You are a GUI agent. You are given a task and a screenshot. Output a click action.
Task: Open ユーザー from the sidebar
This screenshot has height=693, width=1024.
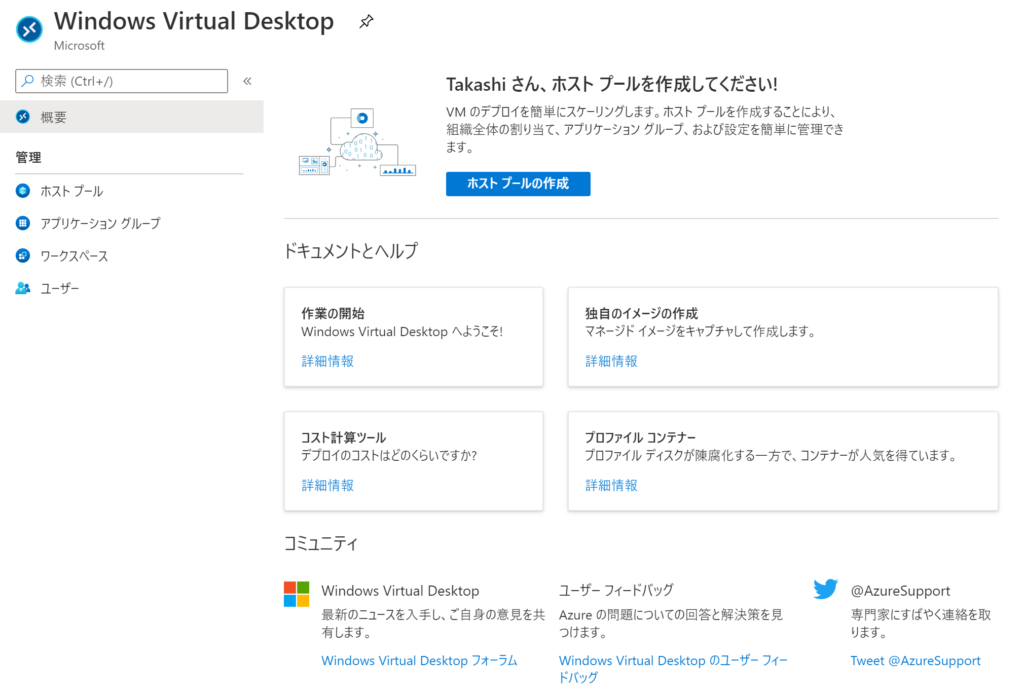click(x=60, y=289)
